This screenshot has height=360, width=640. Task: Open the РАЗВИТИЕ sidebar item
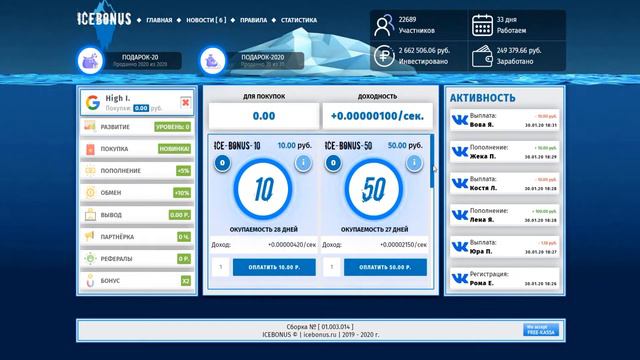(137, 127)
